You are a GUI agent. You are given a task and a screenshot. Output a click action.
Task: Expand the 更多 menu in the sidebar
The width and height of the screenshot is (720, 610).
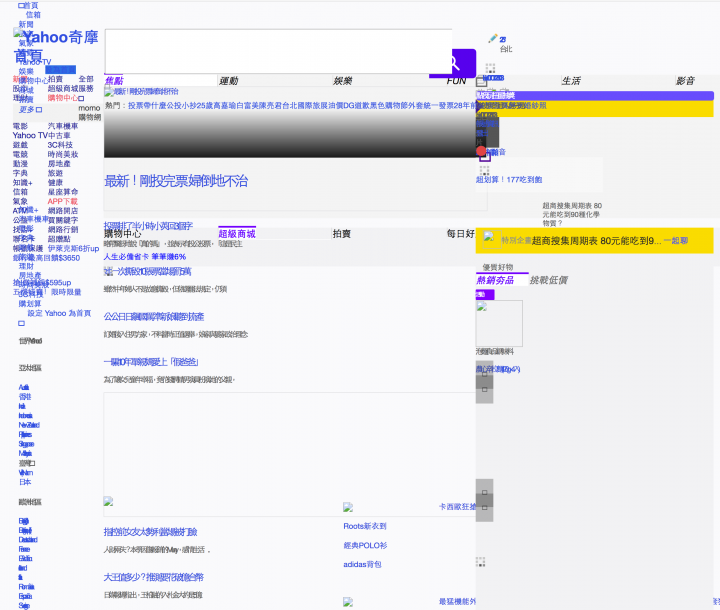coord(30,110)
